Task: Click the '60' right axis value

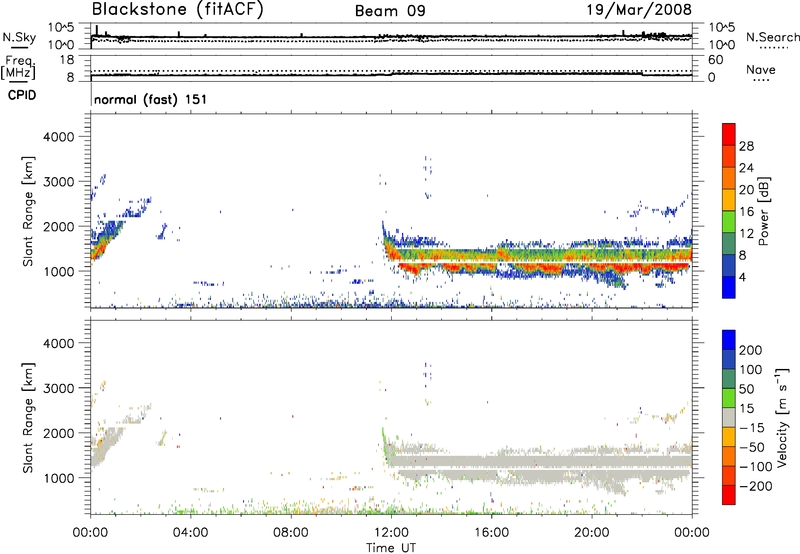Action: [716, 60]
